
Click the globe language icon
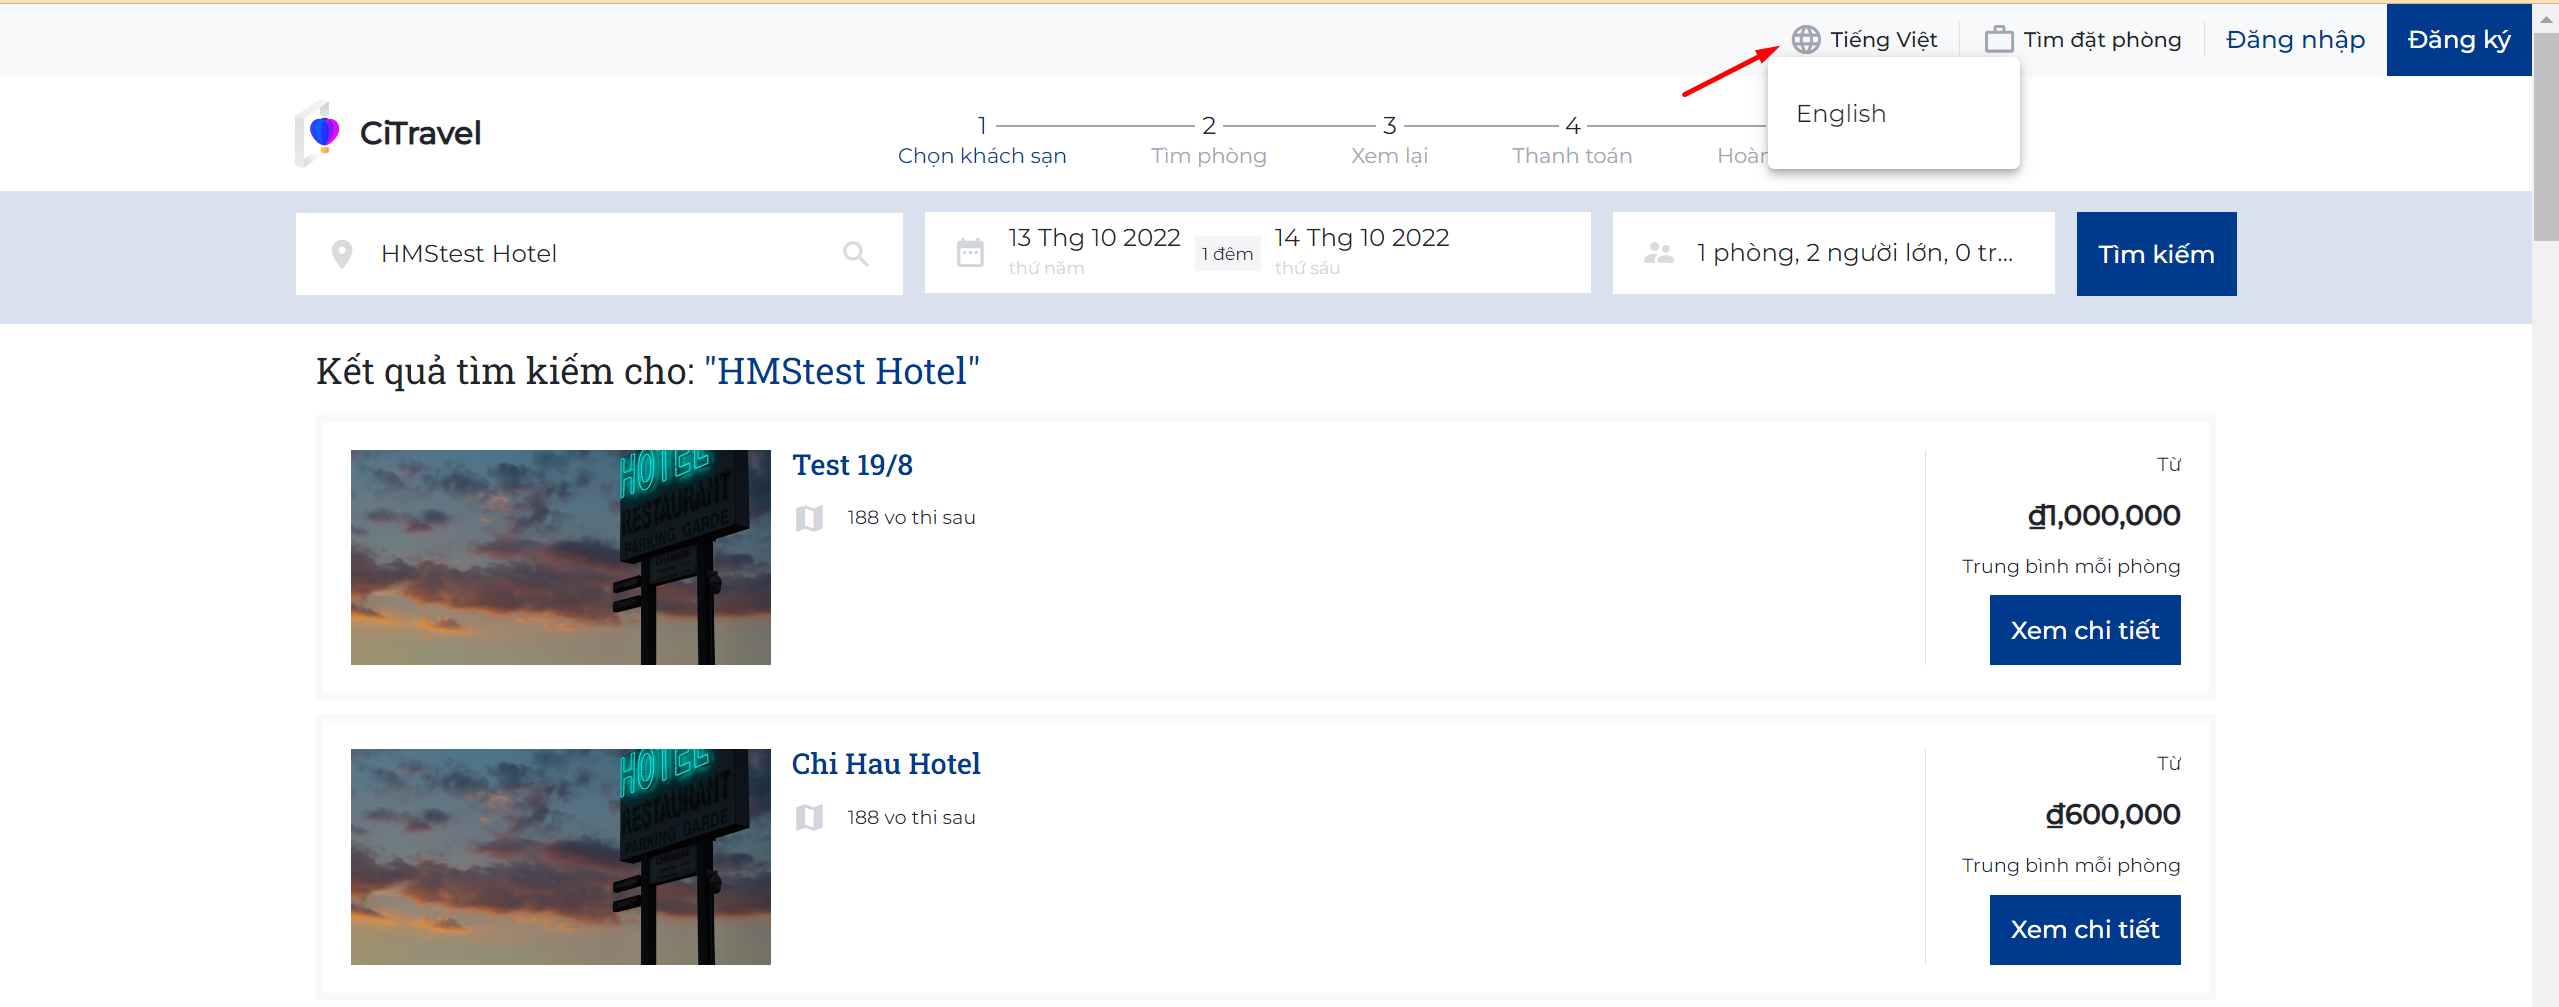tap(1805, 39)
